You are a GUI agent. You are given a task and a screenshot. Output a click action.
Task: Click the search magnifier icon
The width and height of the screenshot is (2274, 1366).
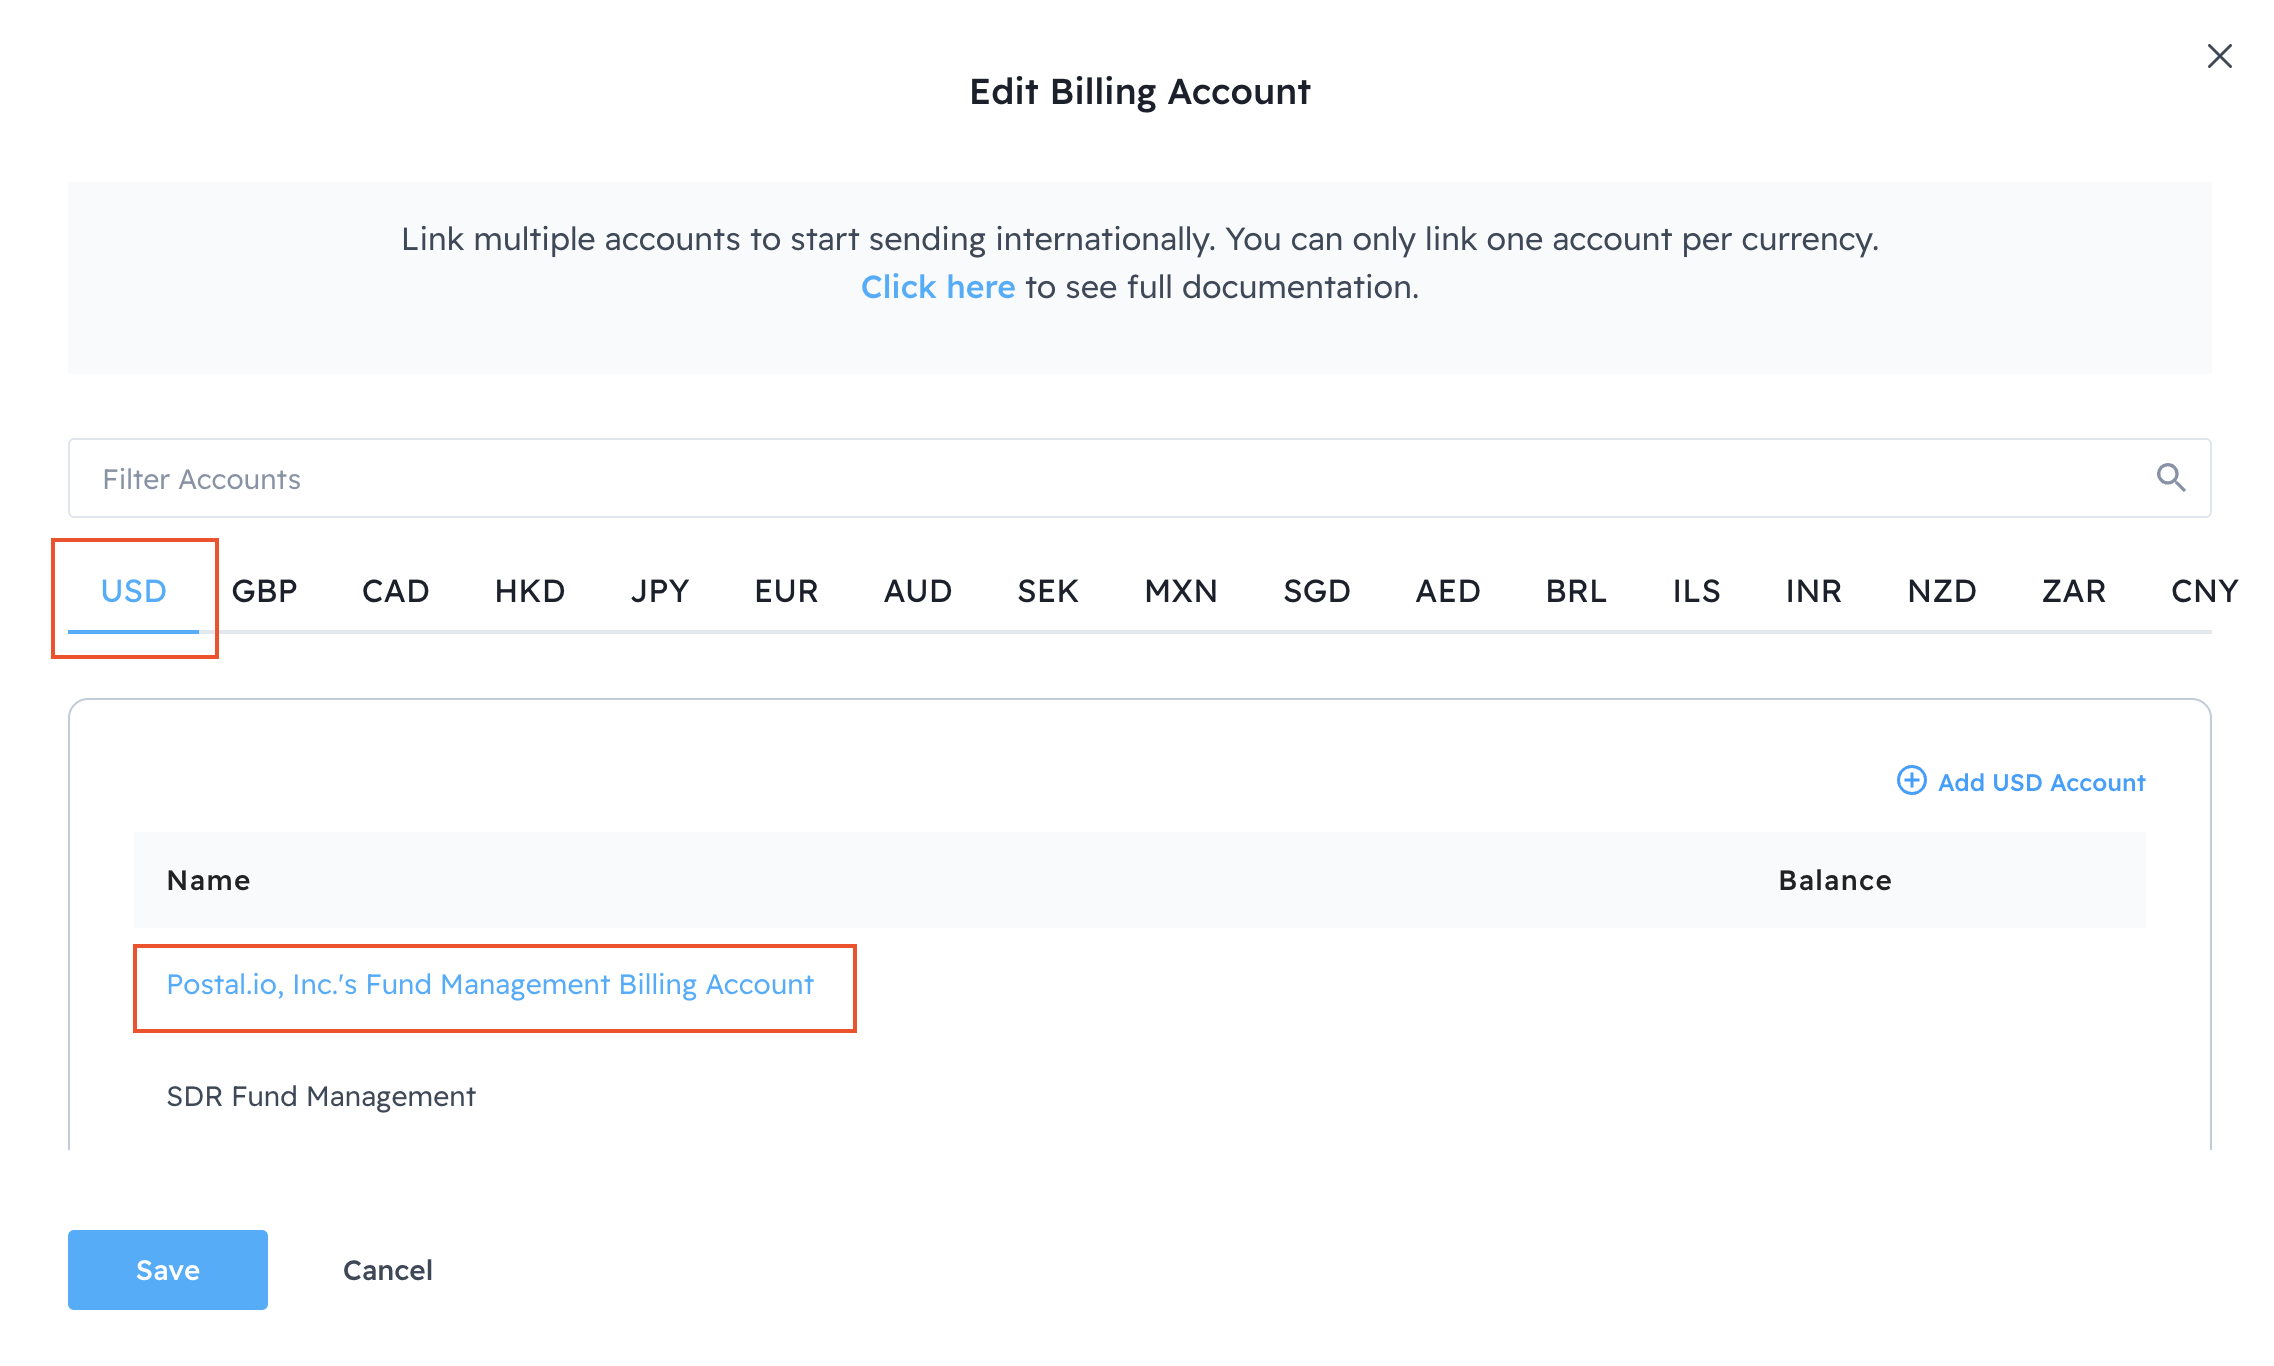(2170, 478)
